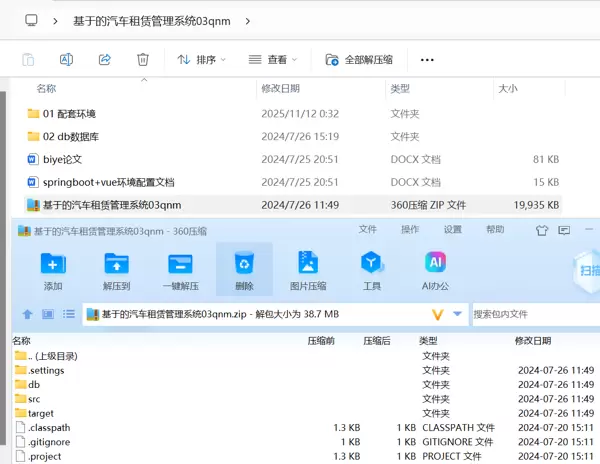Screen dimensions: 600x464
Task: Go up one level with the up arrow
Action: [27, 314]
